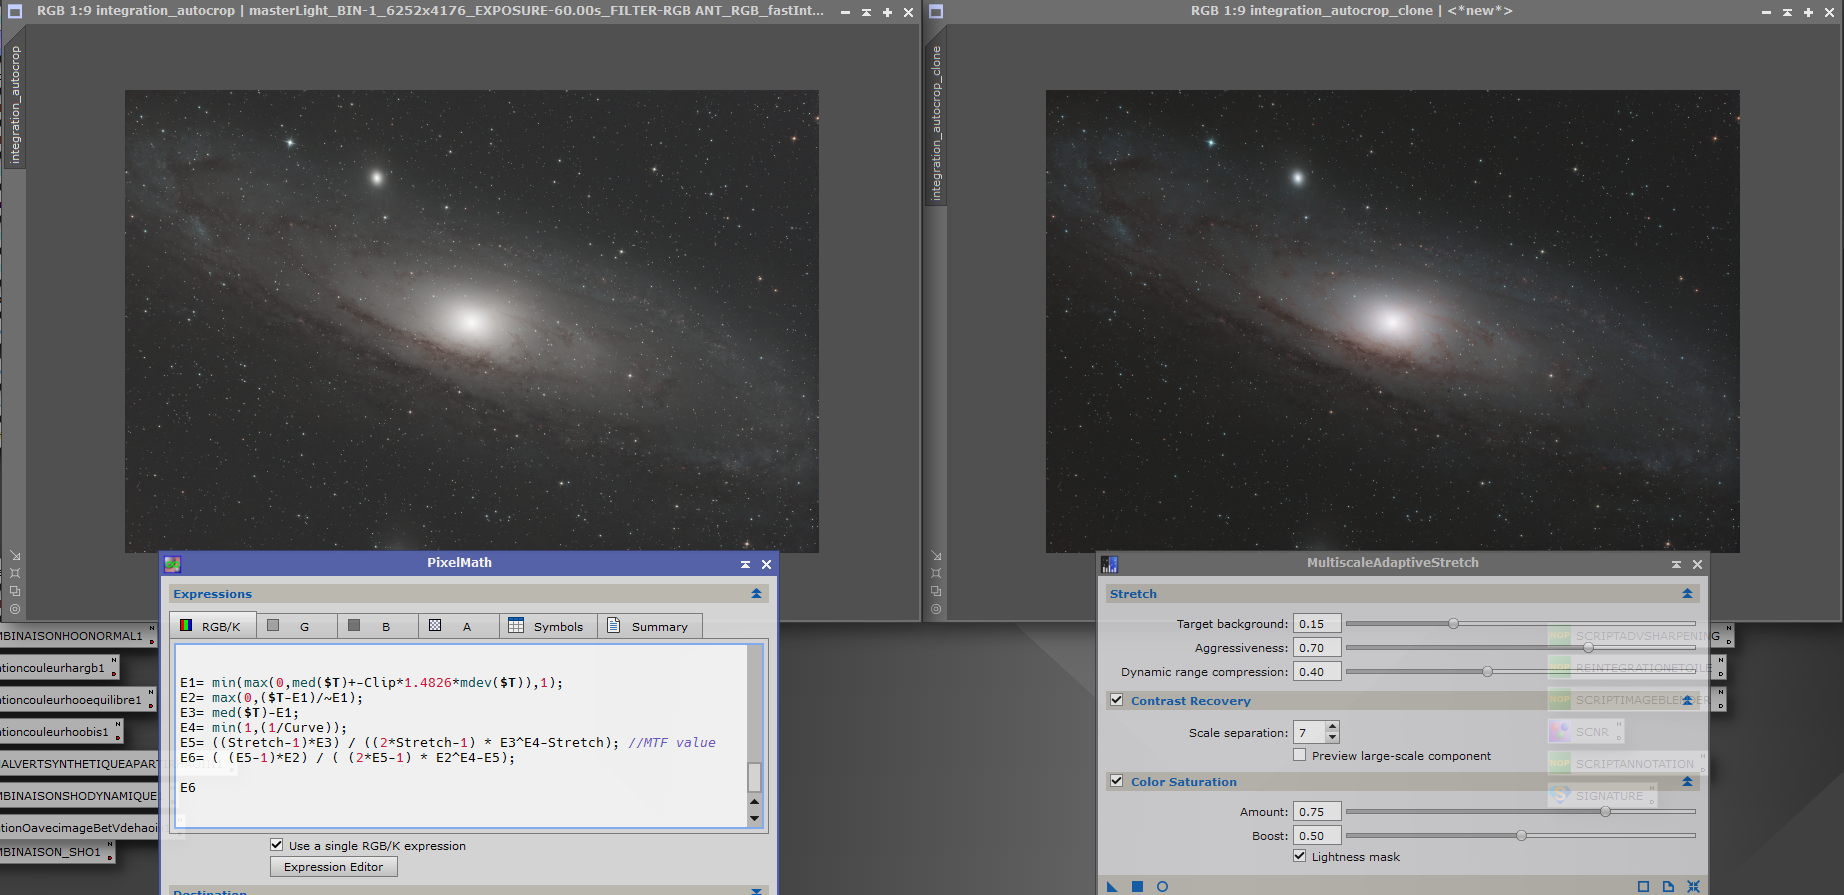Adjust the Dynamic range compression slider handle
Image resolution: width=1844 pixels, height=895 pixels.
1487,672
